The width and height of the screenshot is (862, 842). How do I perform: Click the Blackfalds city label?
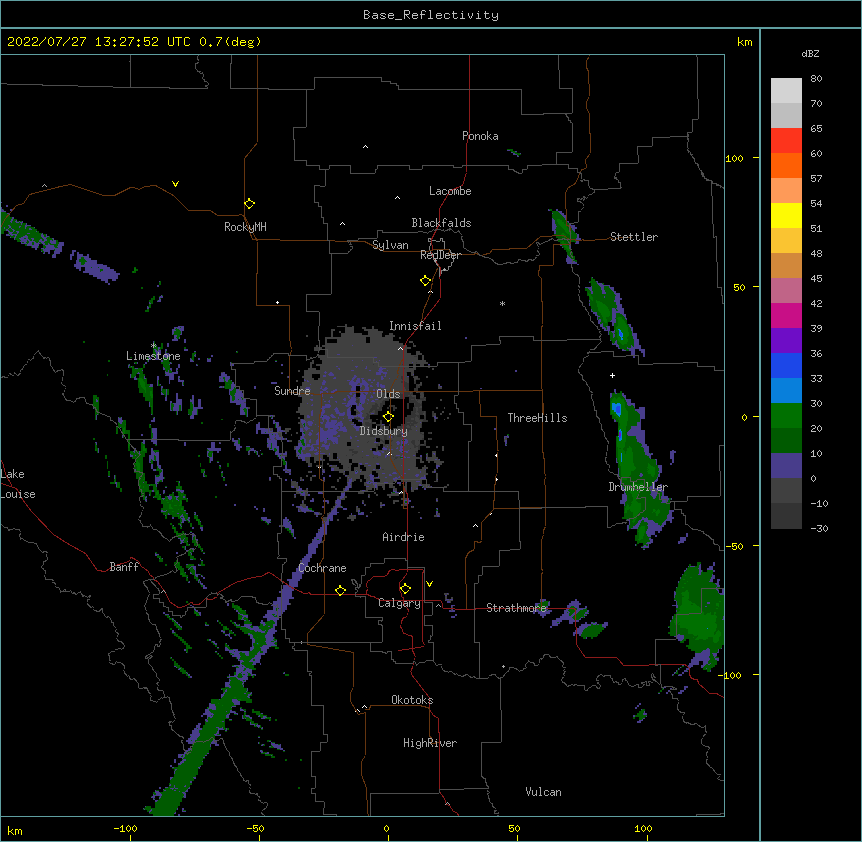[441, 223]
